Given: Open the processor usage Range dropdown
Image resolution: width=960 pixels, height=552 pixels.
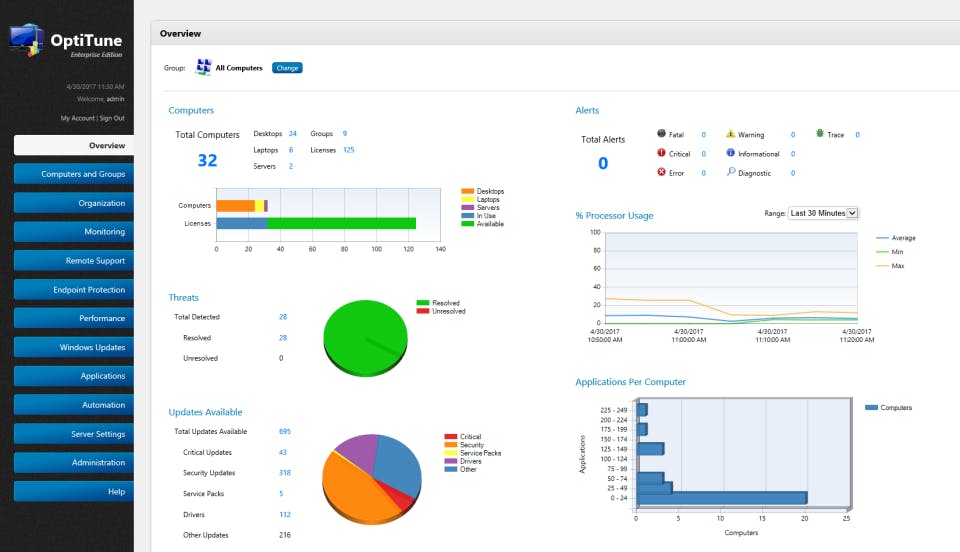Looking at the screenshot, I should [x=823, y=213].
